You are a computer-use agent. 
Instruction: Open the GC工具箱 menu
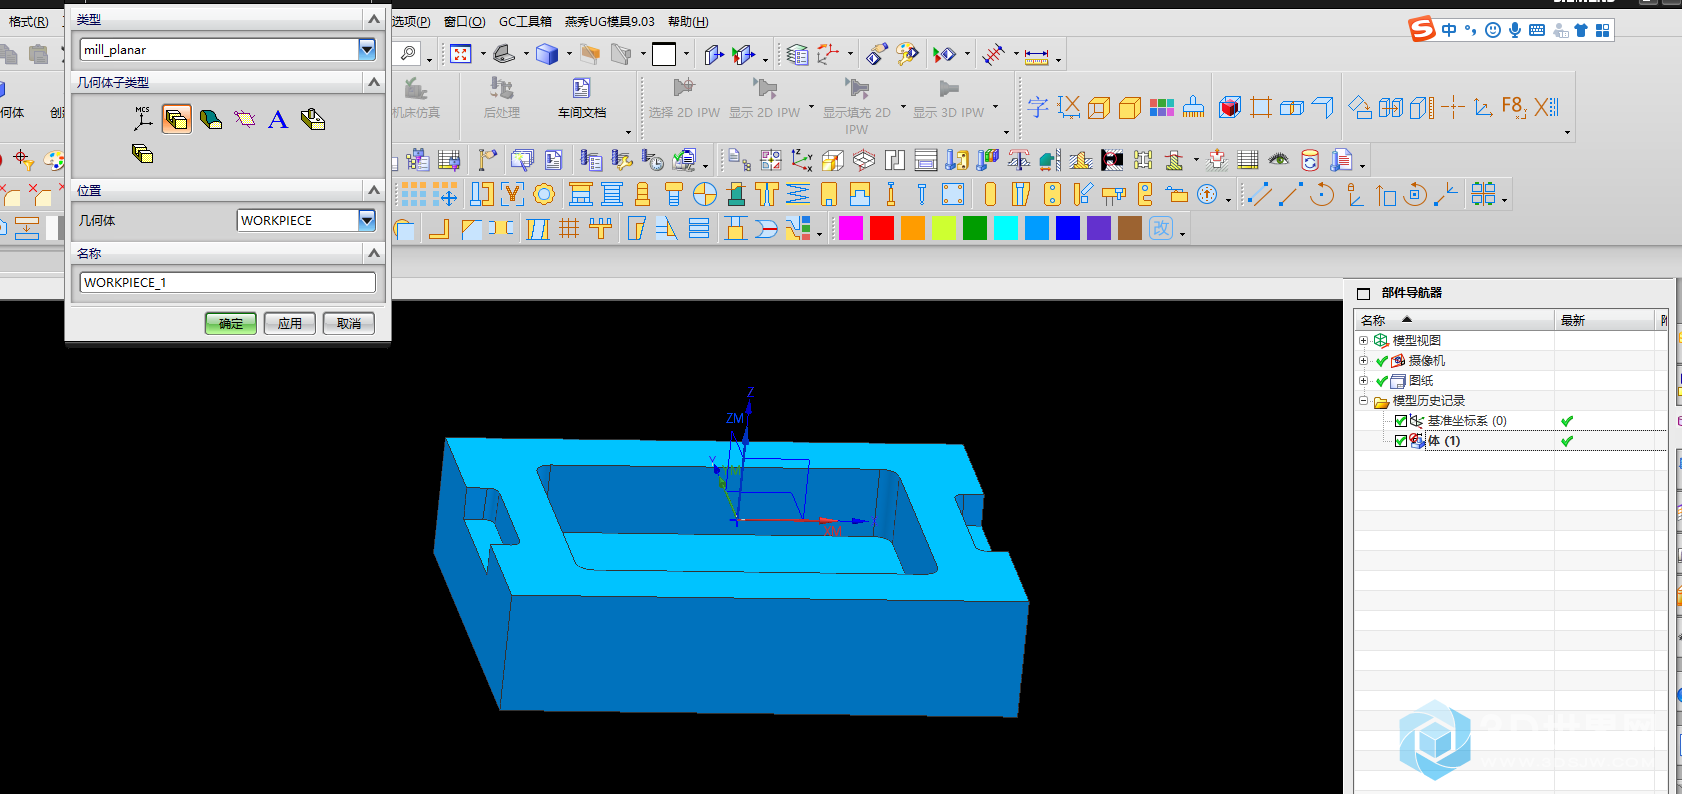525,21
